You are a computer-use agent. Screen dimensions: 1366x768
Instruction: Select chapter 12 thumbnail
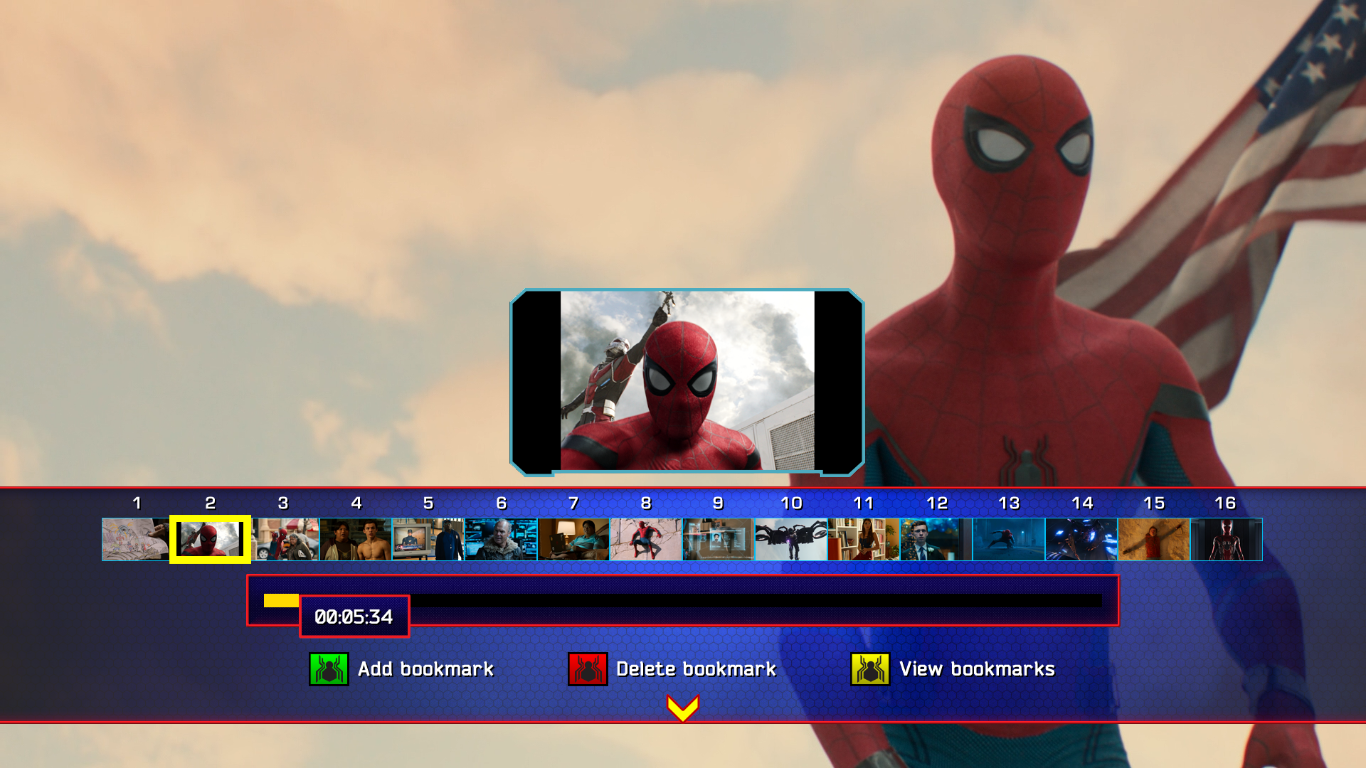coord(936,539)
